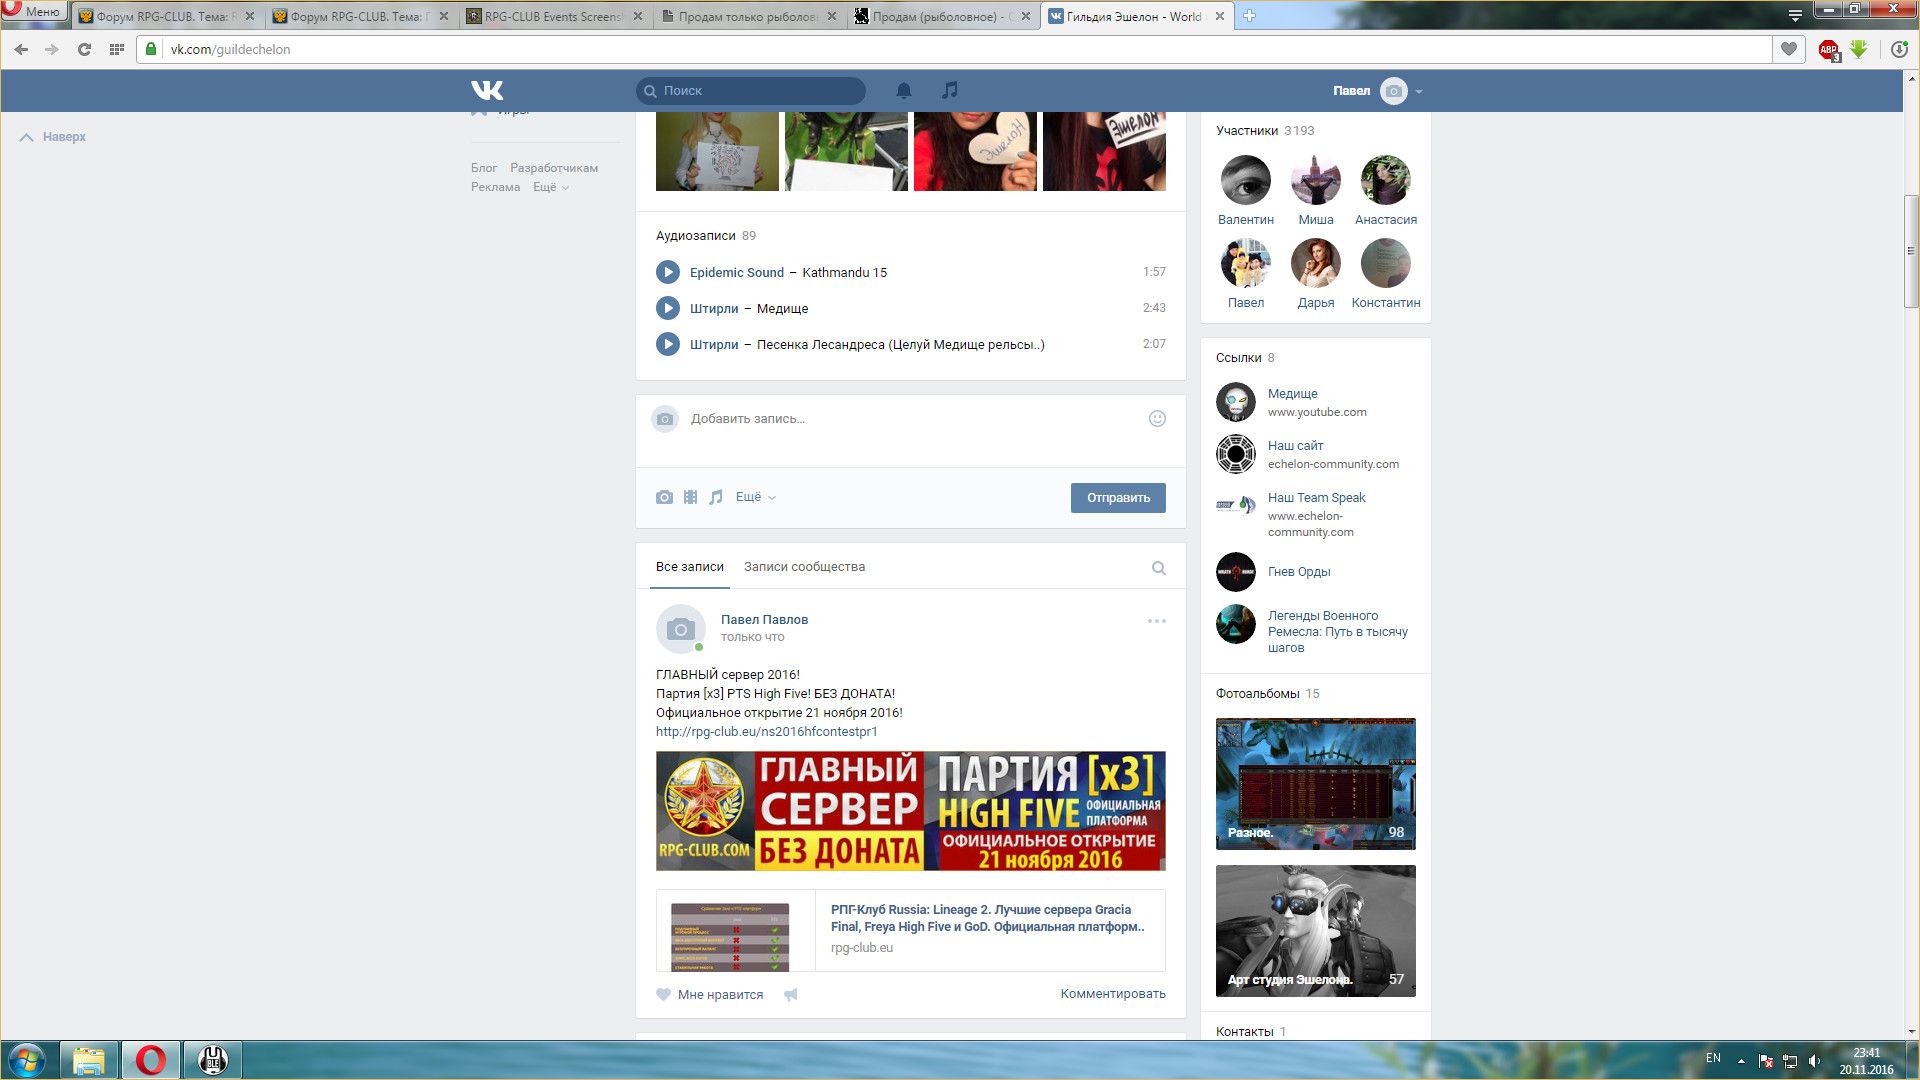Open the notifications bell icon
The width and height of the screenshot is (1920, 1080).
(x=903, y=91)
